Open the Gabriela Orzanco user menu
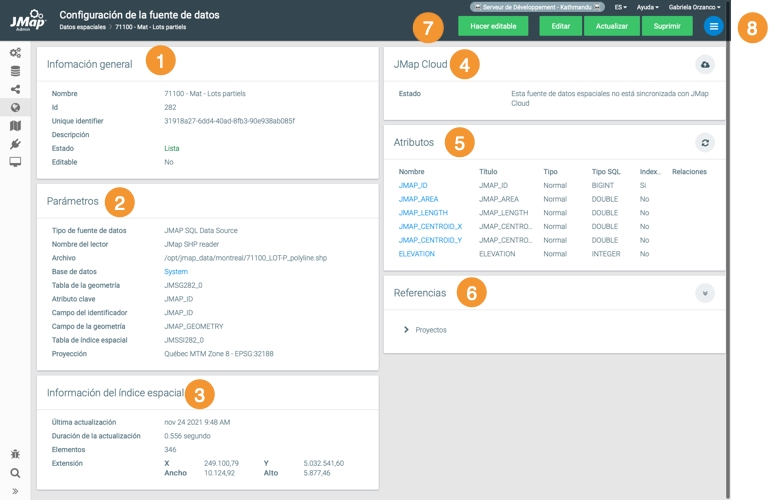Viewport: 772px width, 500px height. [x=694, y=7]
